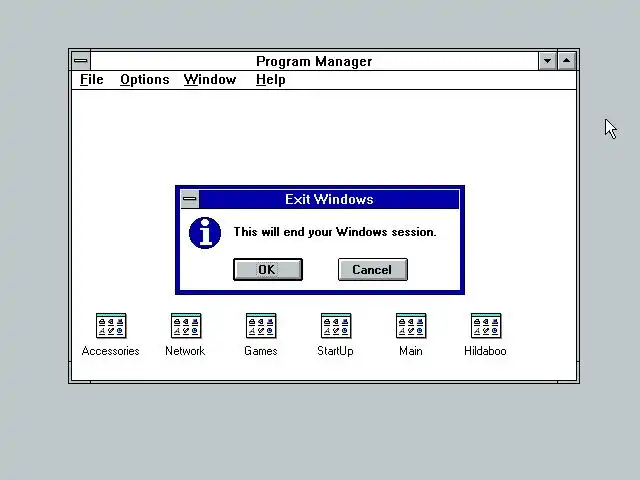The image size is (640, 480).
Task: Open the File menu
Action: [91, 80]
